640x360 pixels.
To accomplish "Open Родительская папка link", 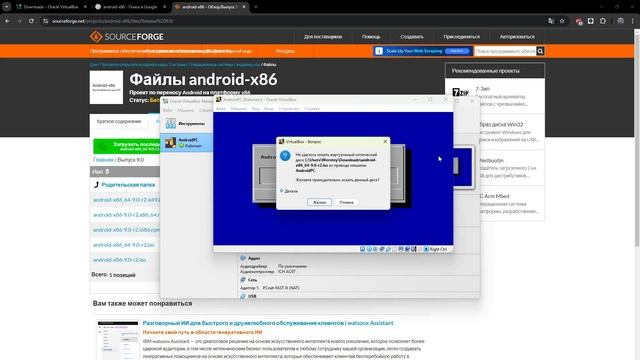I will (x=128, y=184).
